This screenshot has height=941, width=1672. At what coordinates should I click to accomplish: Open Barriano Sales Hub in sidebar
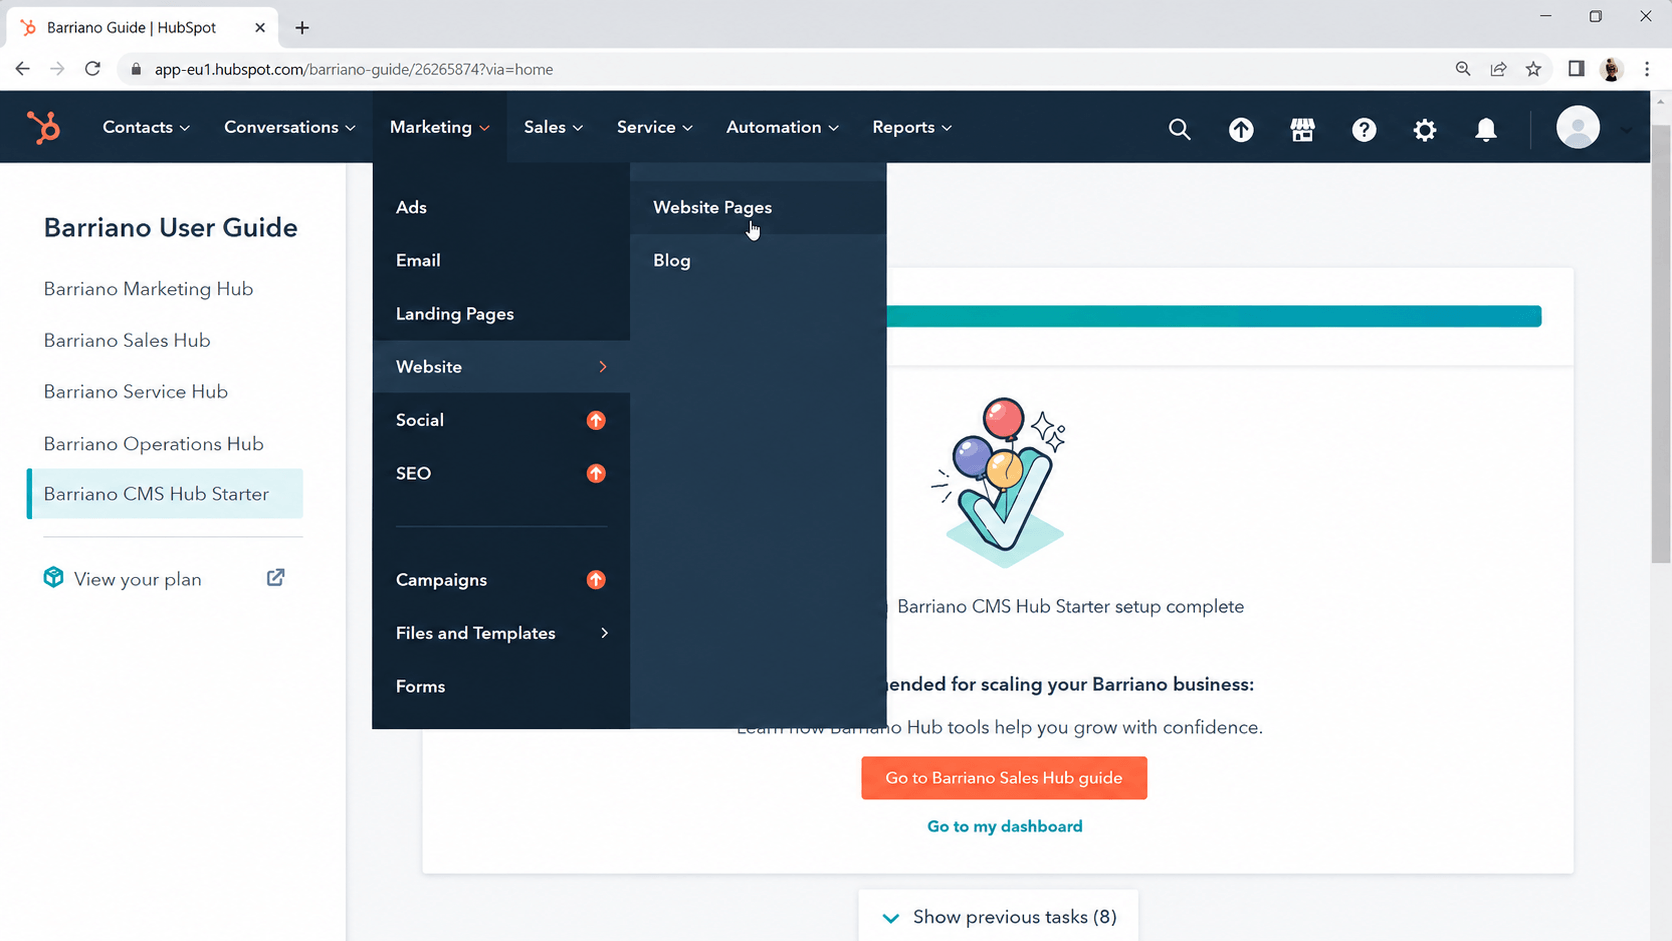point(127,340)
